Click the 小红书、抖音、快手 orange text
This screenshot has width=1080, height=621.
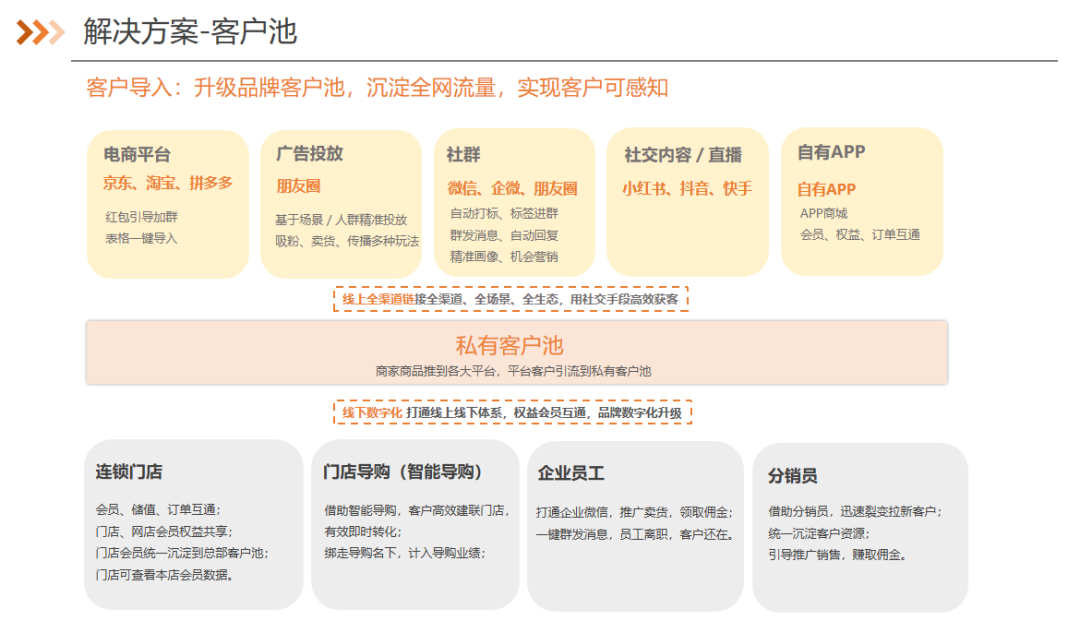686,188
